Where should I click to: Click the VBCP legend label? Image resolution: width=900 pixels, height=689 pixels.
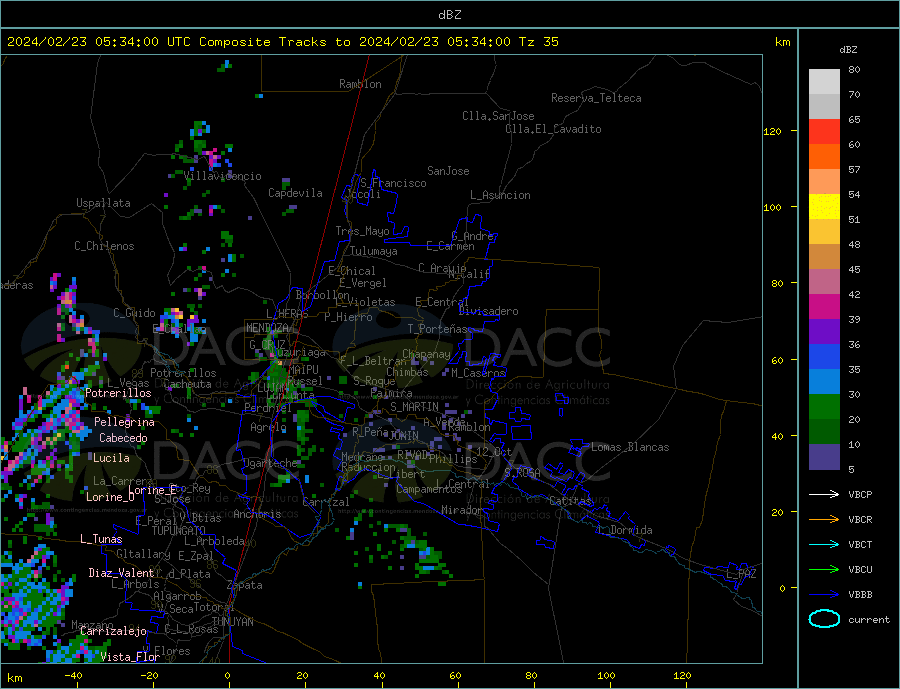point(860,494)
